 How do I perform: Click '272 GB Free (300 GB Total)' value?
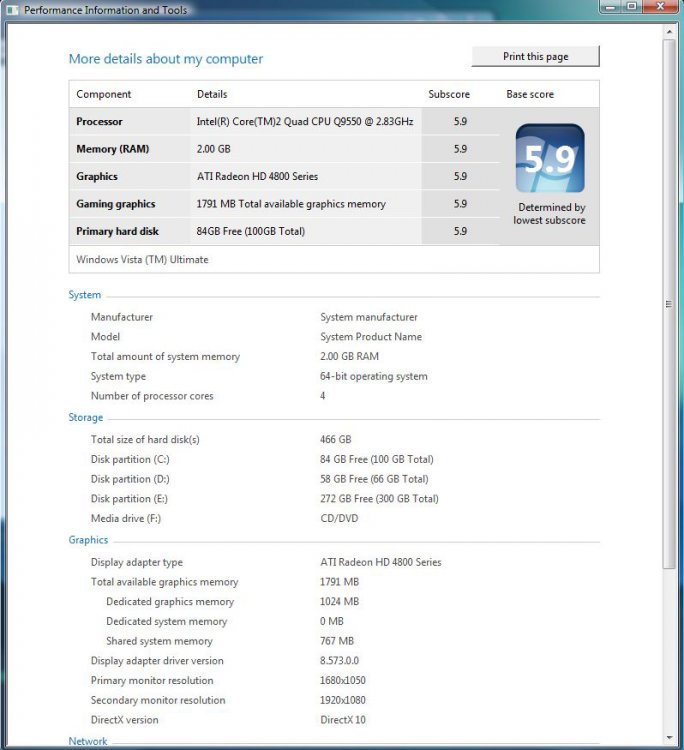(x=379, y=499)
